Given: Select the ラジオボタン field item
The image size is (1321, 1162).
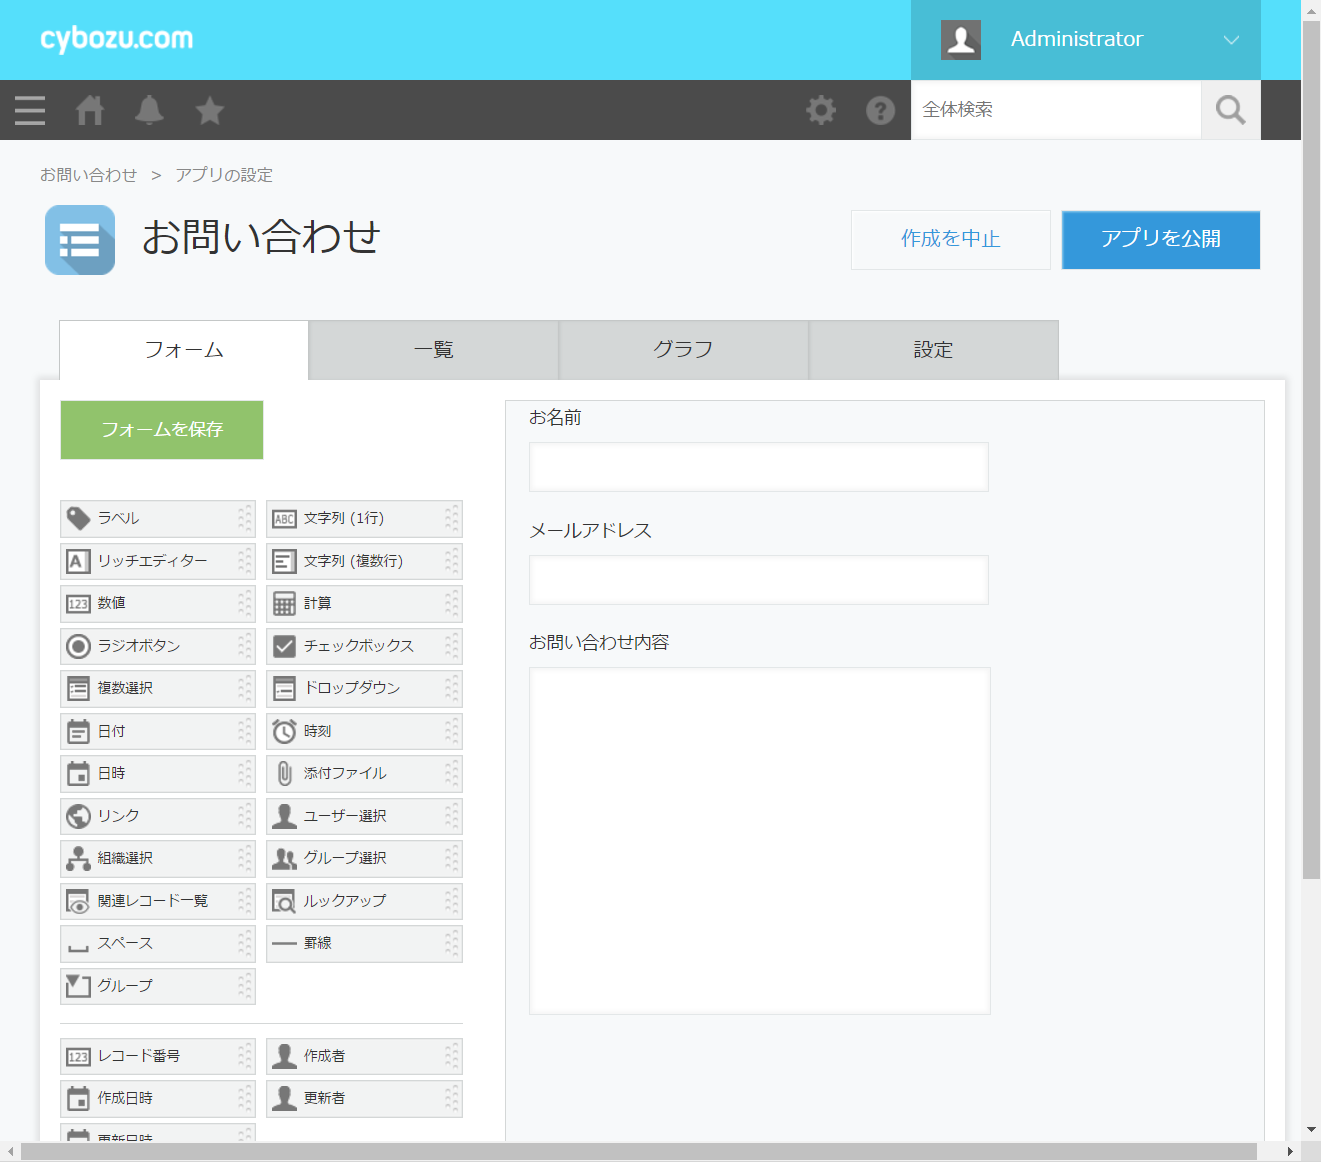Looking at the screenshot, I should click(157, 646).
